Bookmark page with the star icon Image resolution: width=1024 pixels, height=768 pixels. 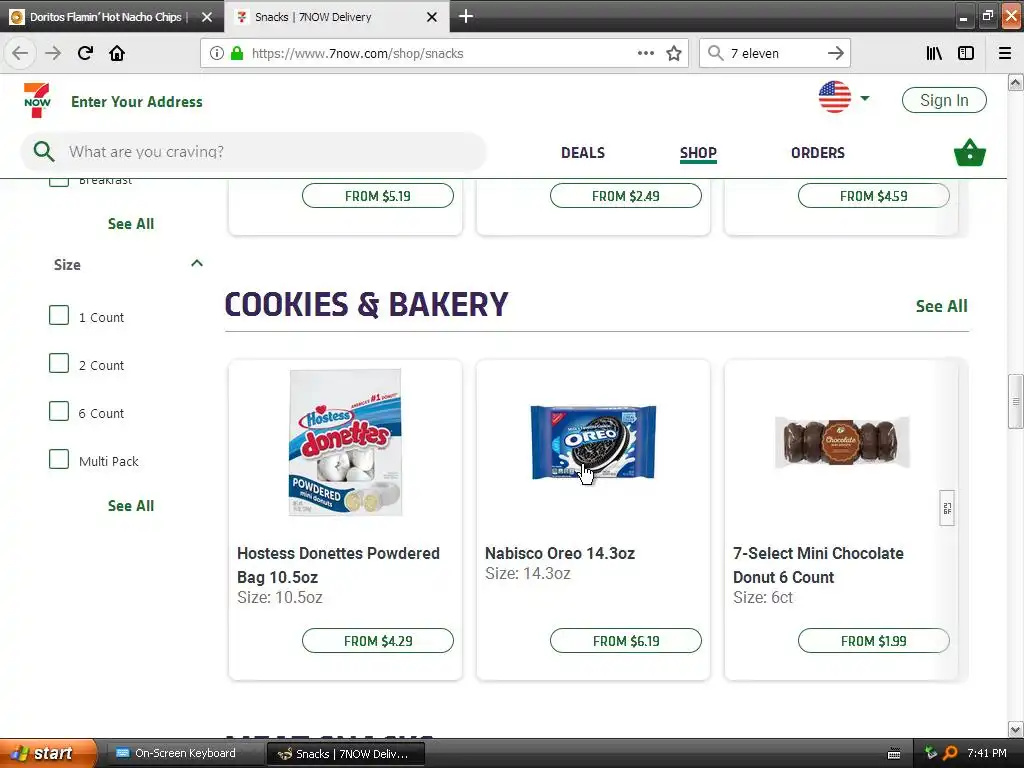[x=674, y=54]
